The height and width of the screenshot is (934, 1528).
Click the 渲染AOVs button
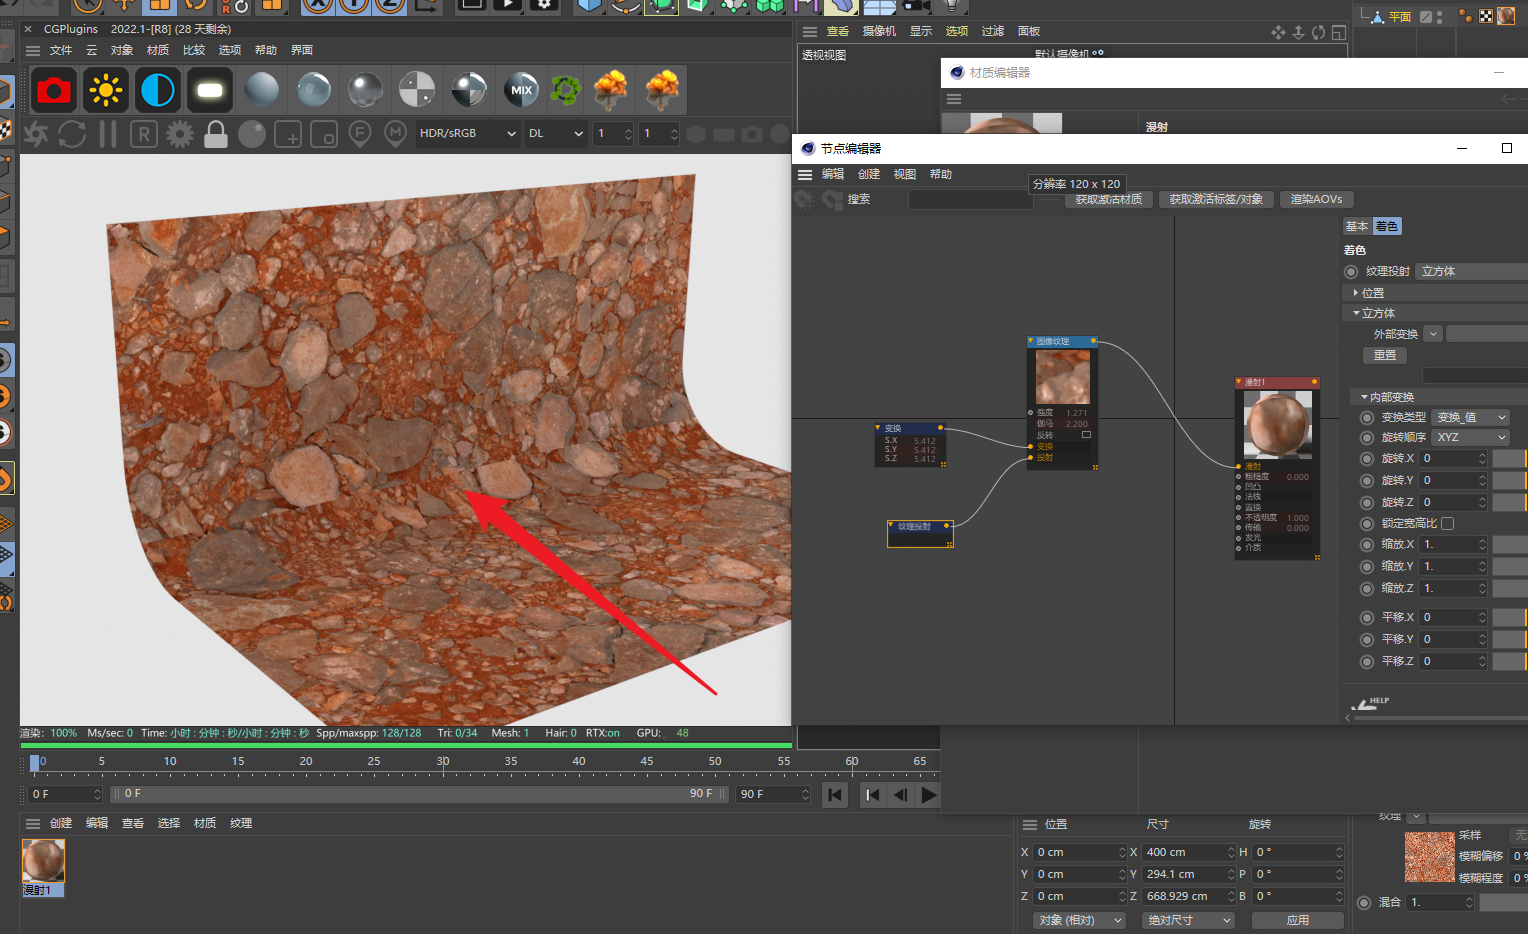coord(1316,199)
